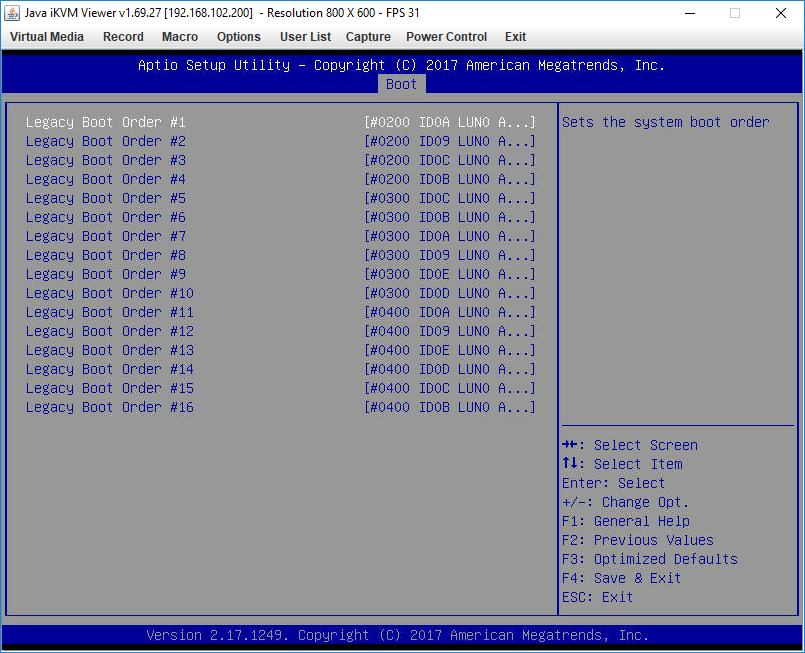Select Legacy Boot Order #2 label
Image resolution: width=805 pixels, height=653 pixels.
click(x=106, y=141)
